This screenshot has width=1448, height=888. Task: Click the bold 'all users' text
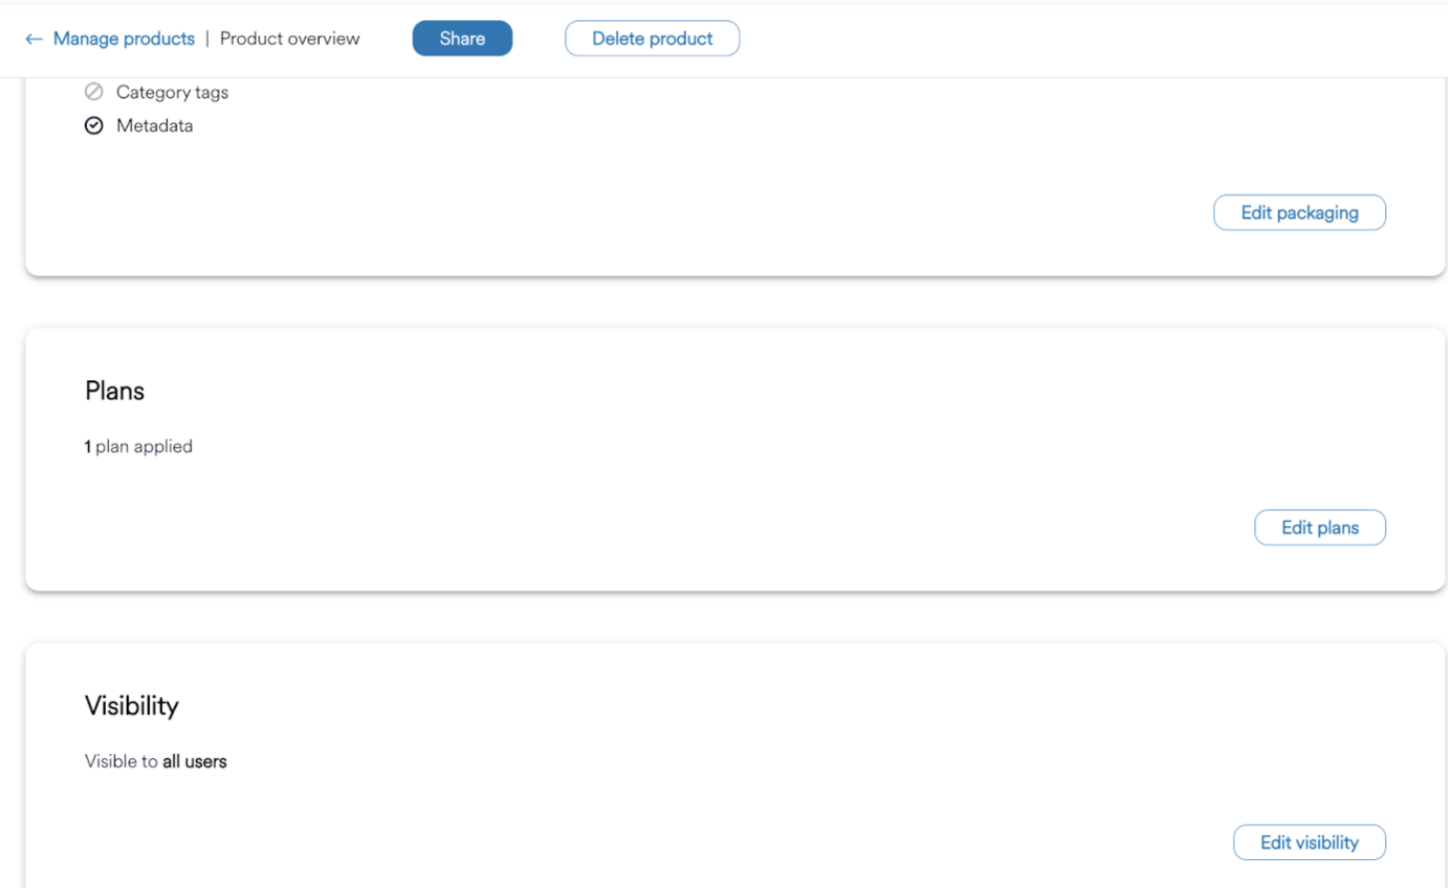(195, 762)
